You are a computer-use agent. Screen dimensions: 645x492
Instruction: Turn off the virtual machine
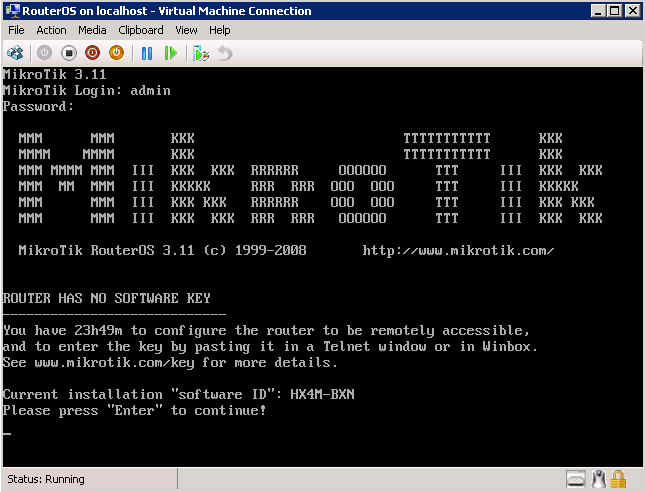pyautogui.click(x=69, y=53)
